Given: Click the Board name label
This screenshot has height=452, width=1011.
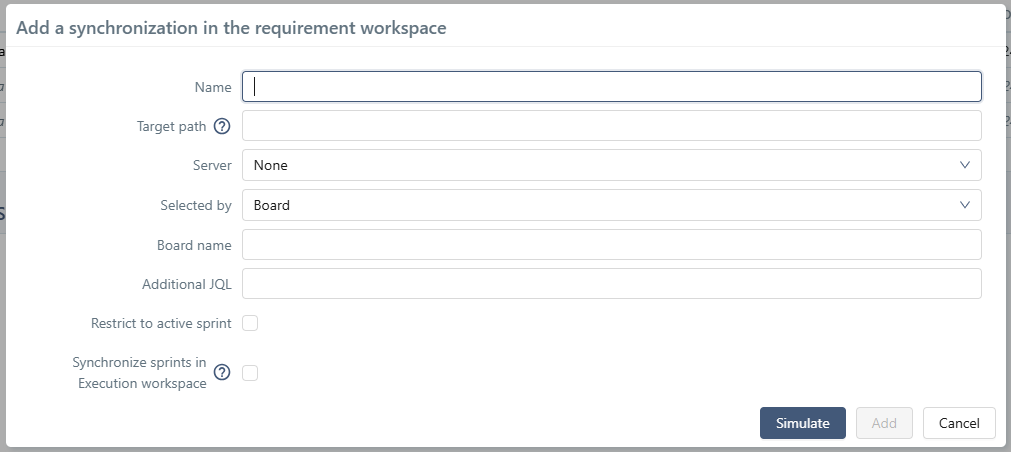Looking at the screenshot, I should click(194, 245).
